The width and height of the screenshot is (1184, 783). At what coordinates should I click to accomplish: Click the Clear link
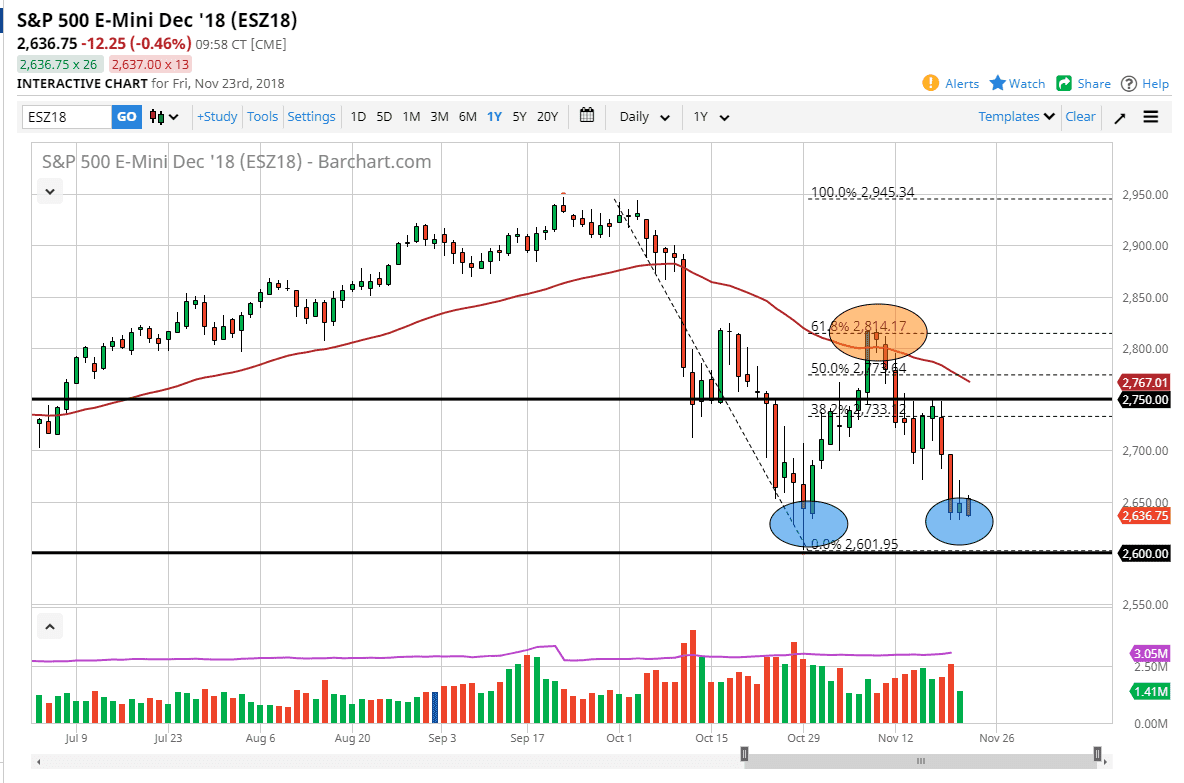coord(1080,116)
